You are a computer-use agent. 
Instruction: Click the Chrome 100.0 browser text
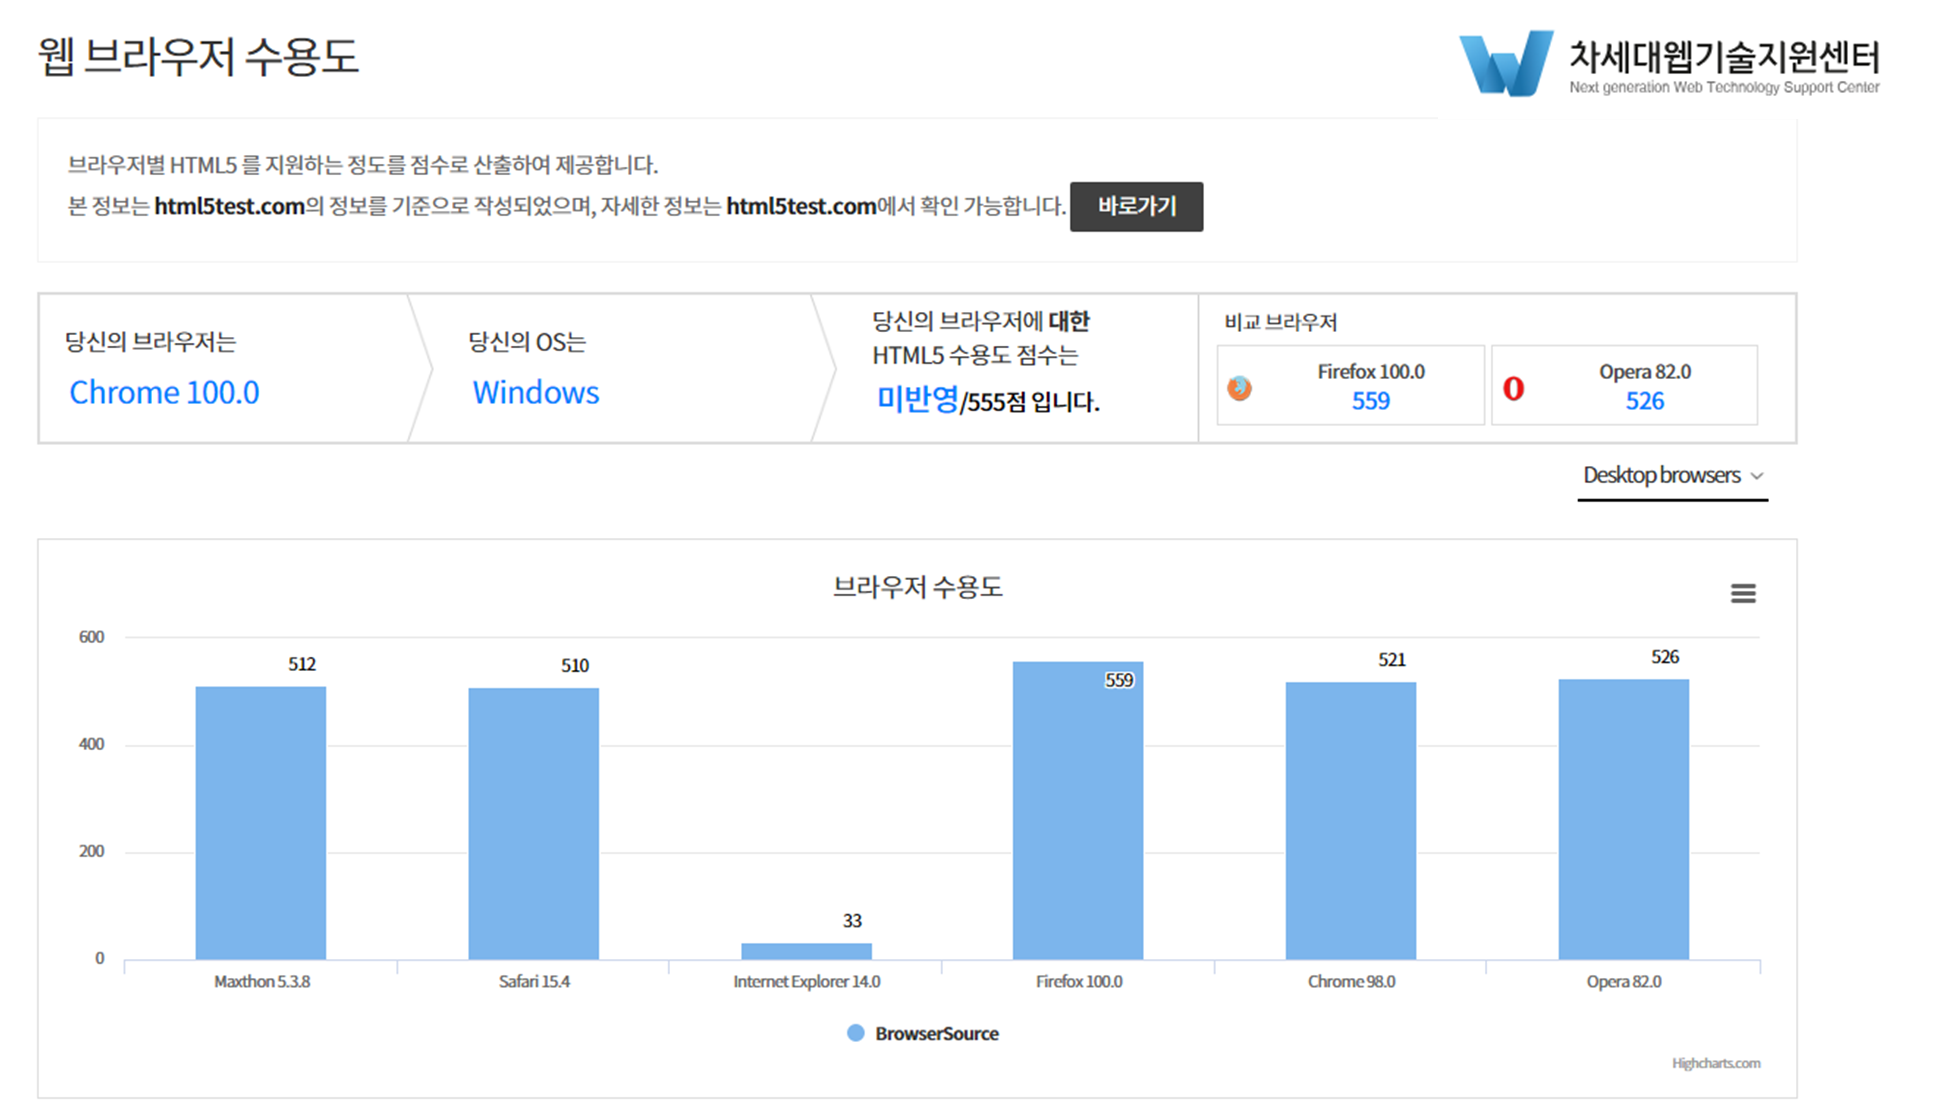point(164,392)
